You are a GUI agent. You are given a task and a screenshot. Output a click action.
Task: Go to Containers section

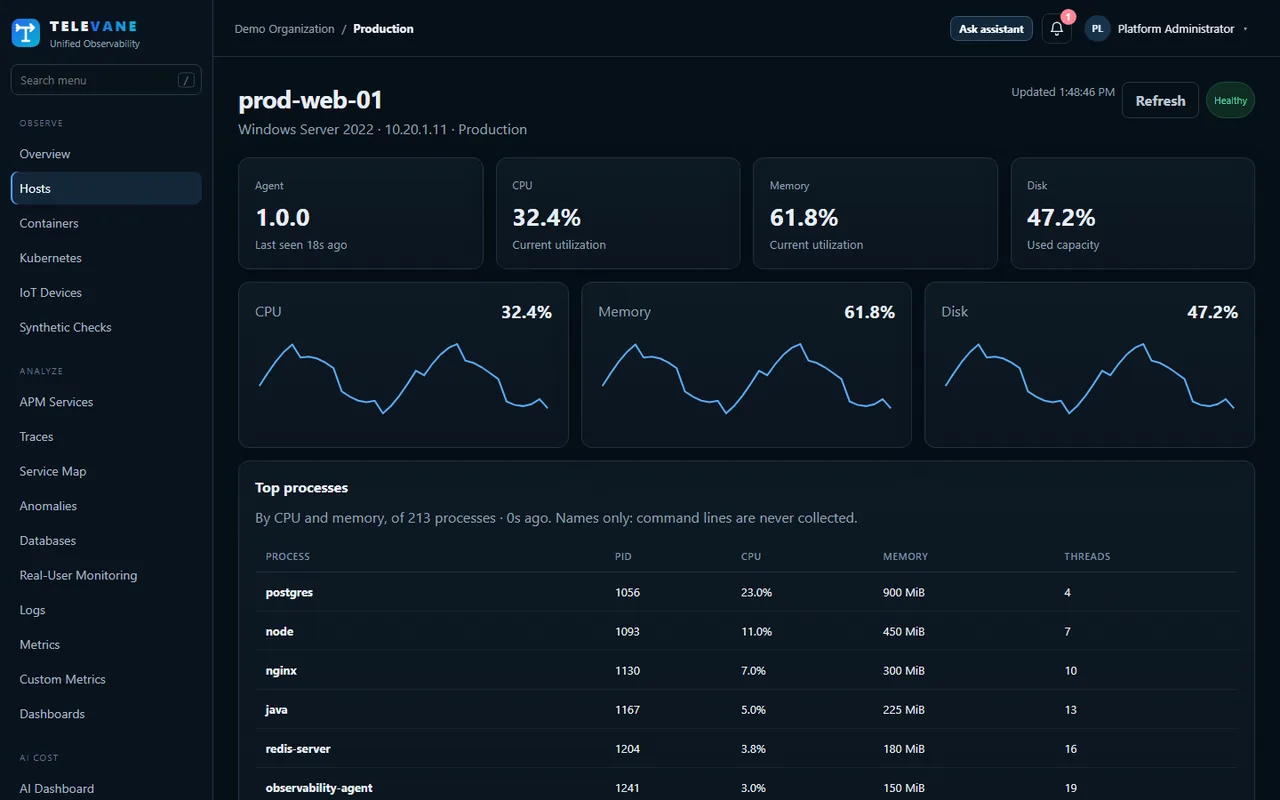tap(106, 223)
